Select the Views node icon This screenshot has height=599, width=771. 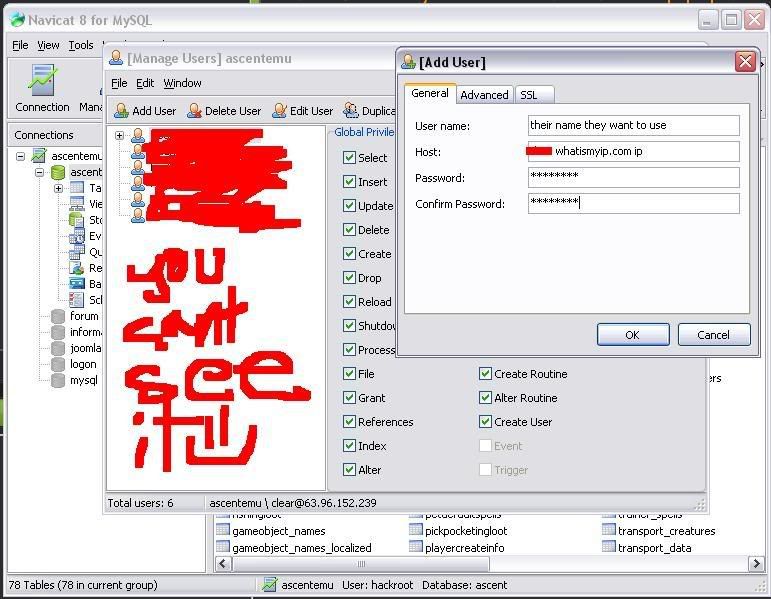[x=77, y=204]
